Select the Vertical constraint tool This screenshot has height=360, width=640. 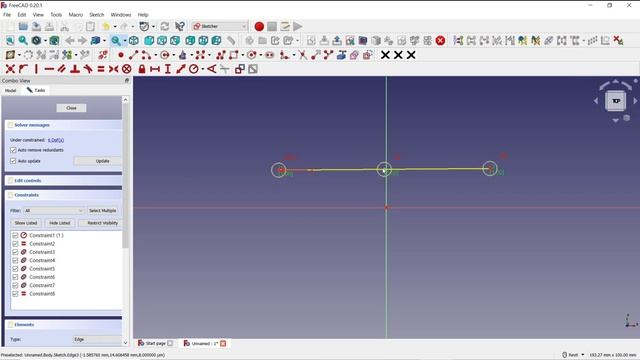(x=36, y=69)
